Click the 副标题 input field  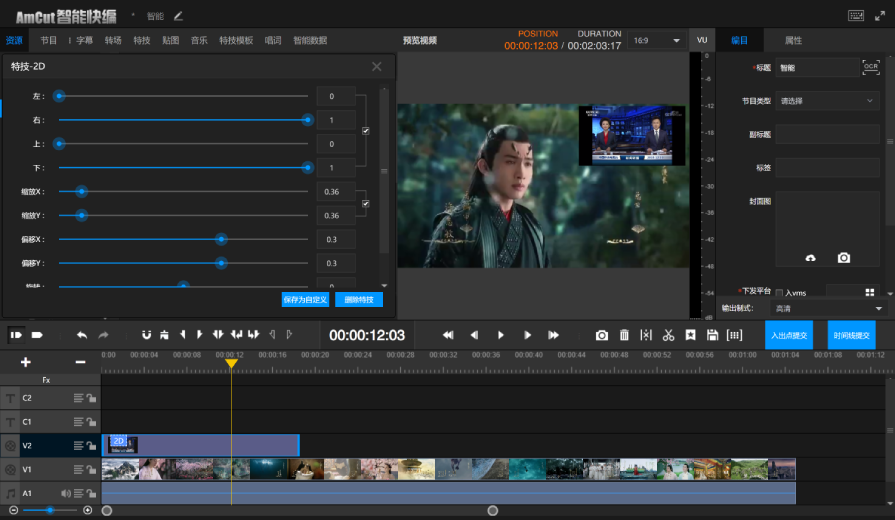827,135
